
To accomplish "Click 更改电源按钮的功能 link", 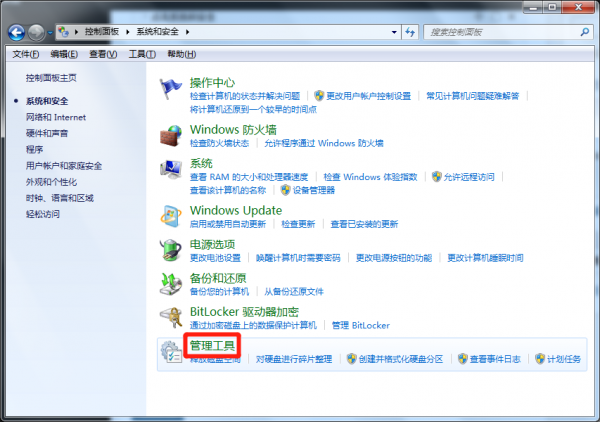I will (394, 258).
